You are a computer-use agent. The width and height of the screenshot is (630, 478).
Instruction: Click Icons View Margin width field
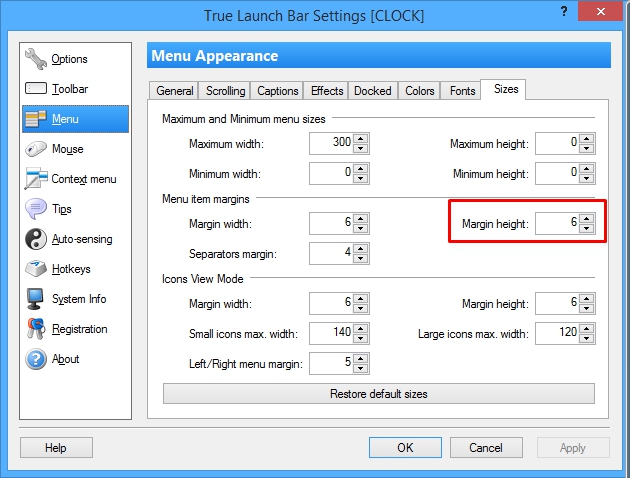[331, 303]
